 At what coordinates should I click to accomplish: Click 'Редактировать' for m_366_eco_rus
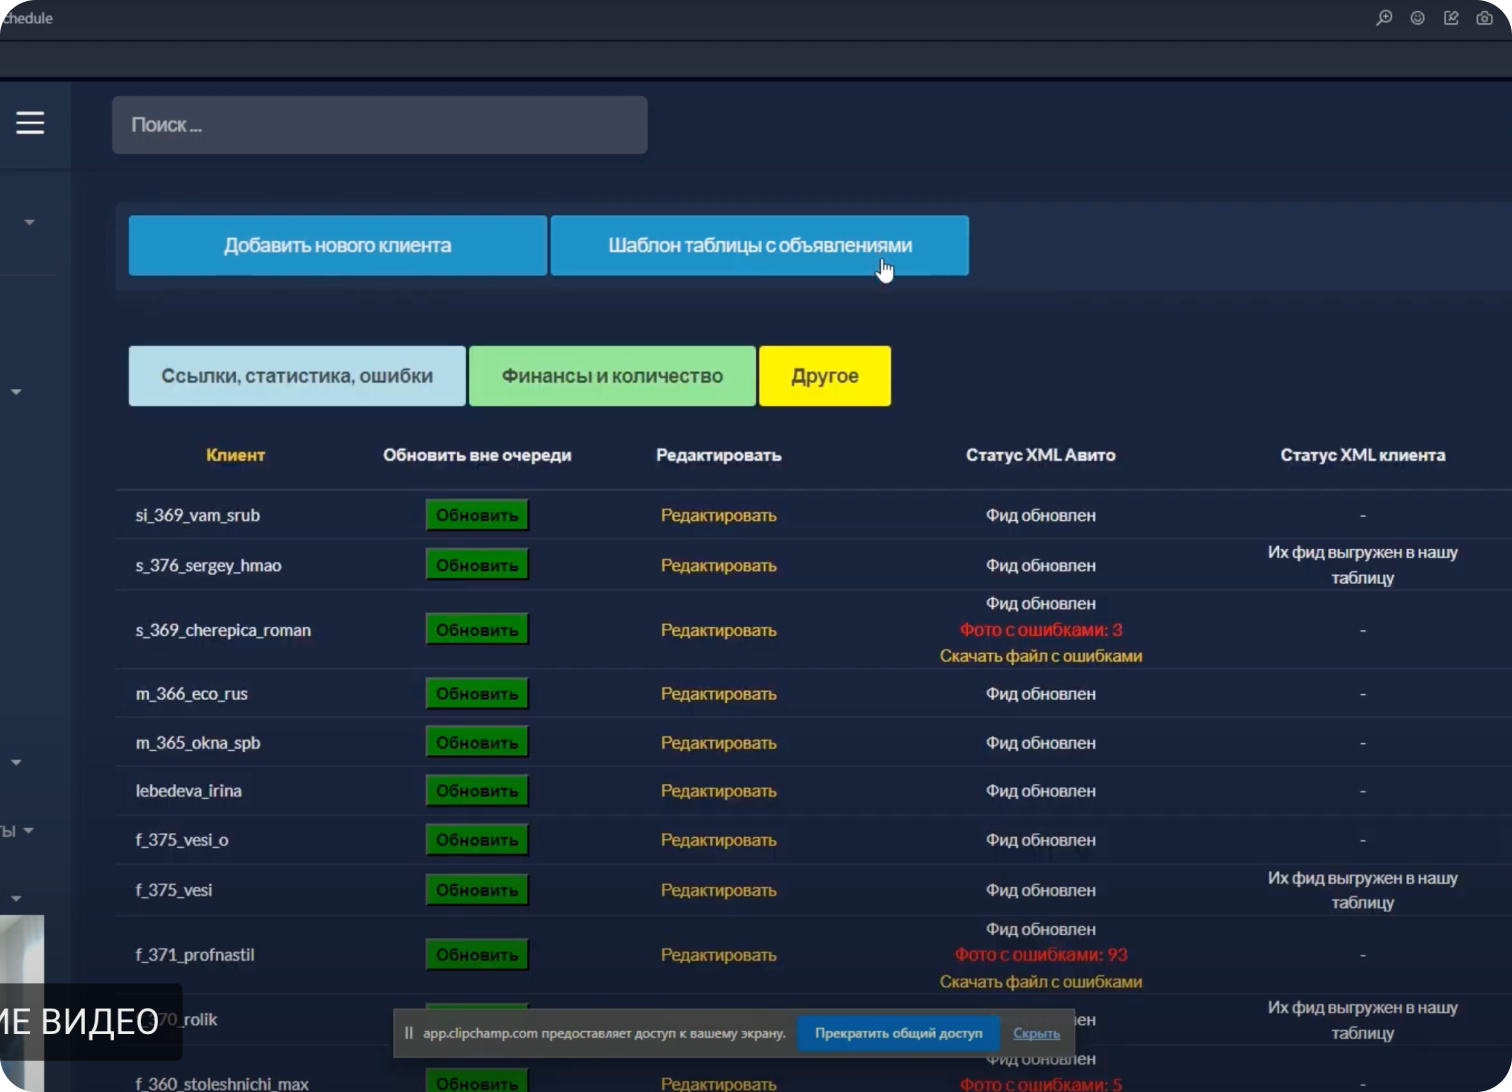[718, 694]
